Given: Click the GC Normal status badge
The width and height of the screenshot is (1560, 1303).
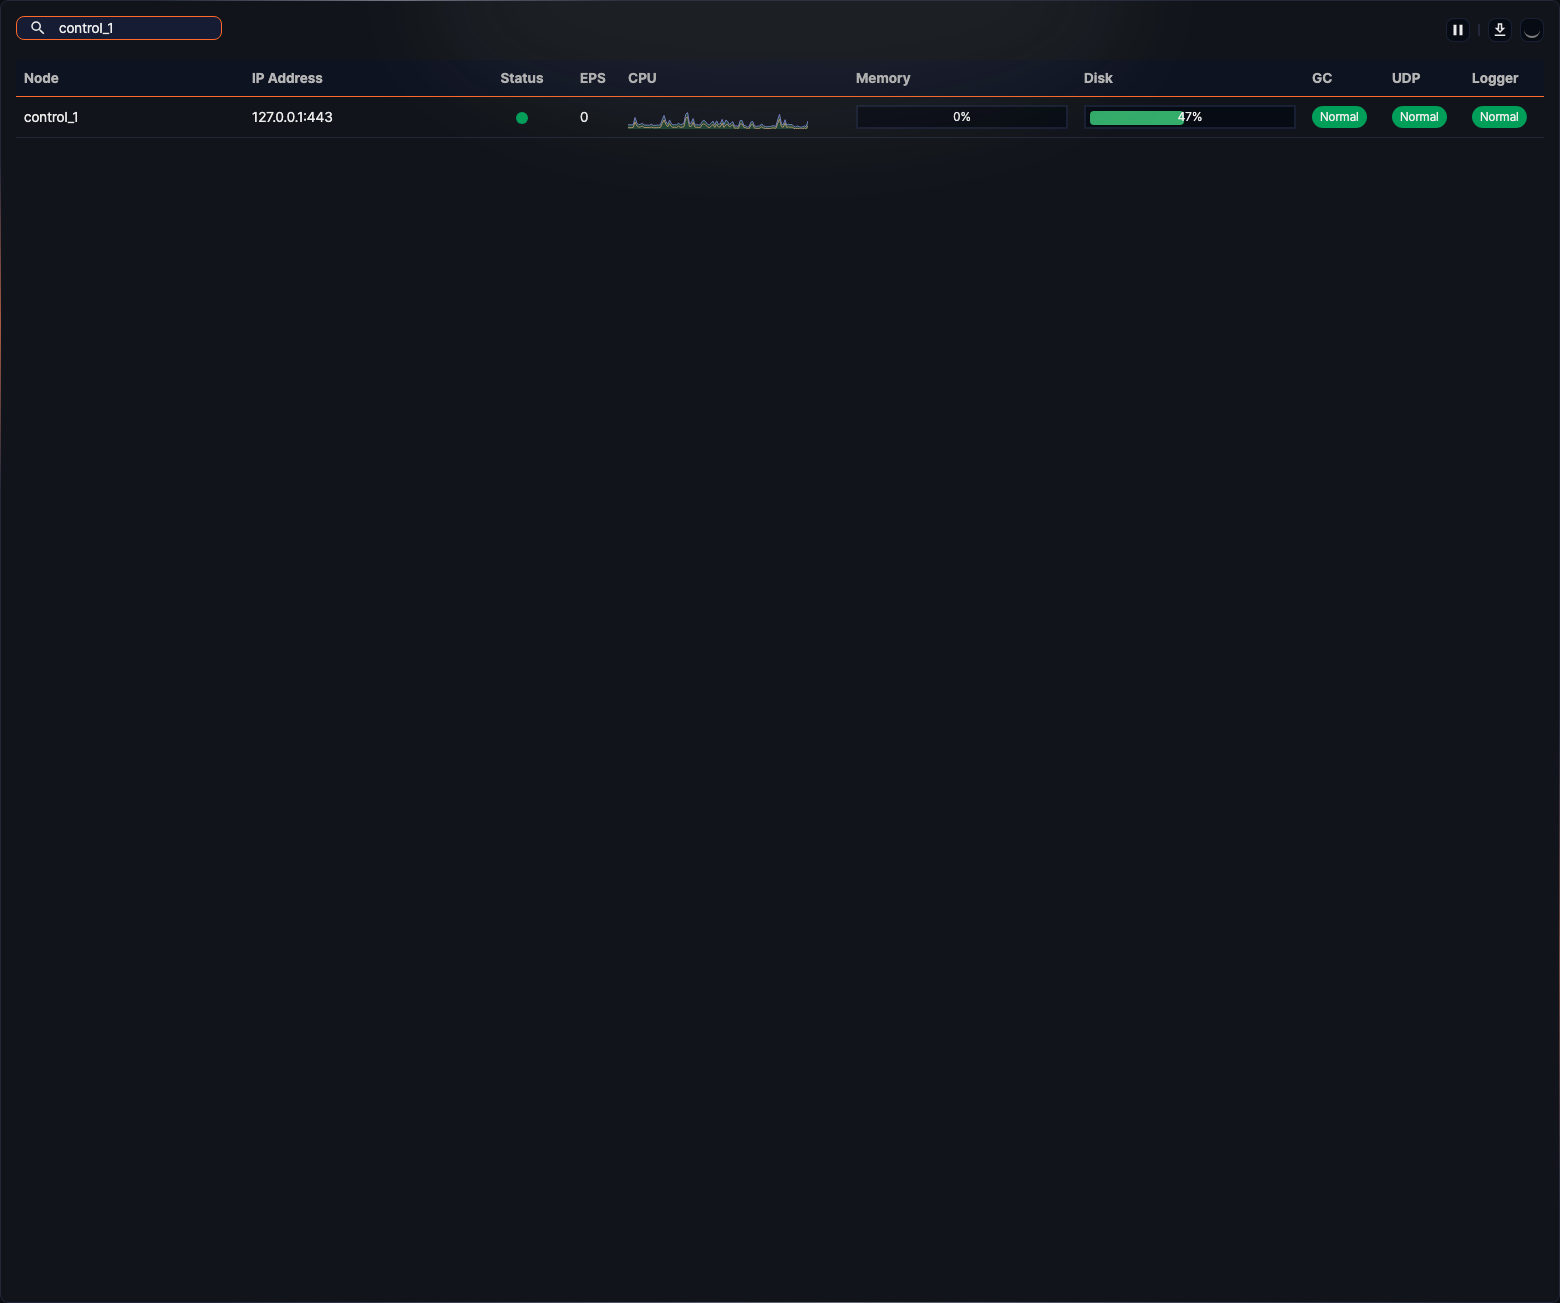Looking at the screenshot, I should point(1339,117).
